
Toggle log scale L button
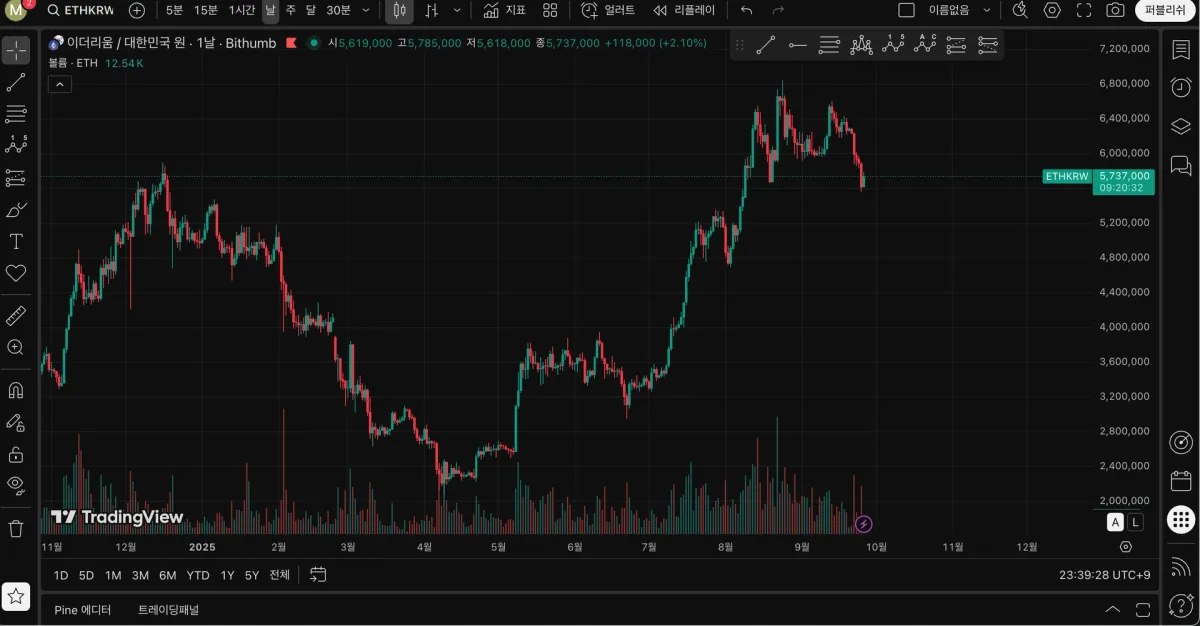click(x=1135, y=522)
